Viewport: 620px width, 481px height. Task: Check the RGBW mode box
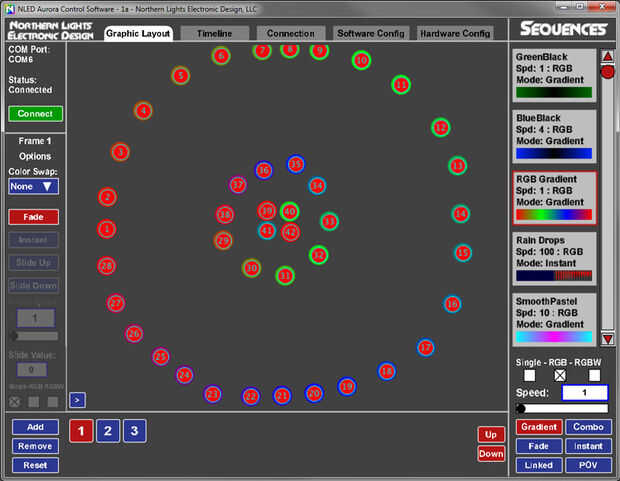[594, 375]
